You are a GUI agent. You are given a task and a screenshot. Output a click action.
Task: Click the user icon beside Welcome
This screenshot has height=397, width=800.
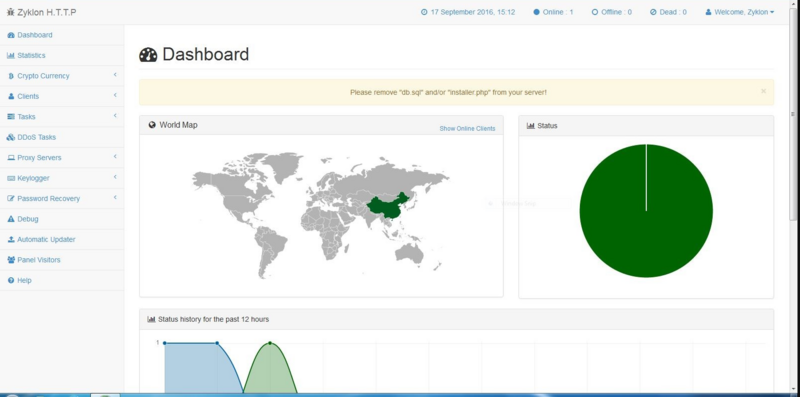point(708,12)
